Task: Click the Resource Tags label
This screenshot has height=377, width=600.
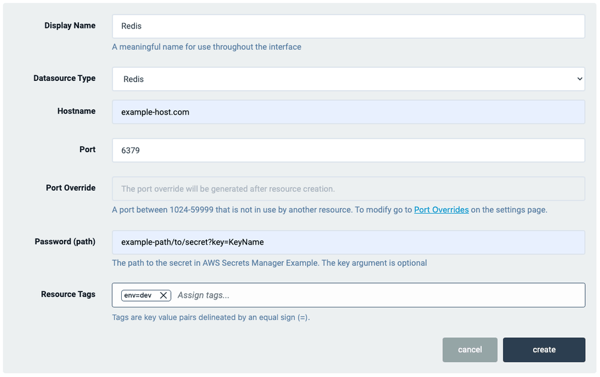Action: click(x=68, y=294)
